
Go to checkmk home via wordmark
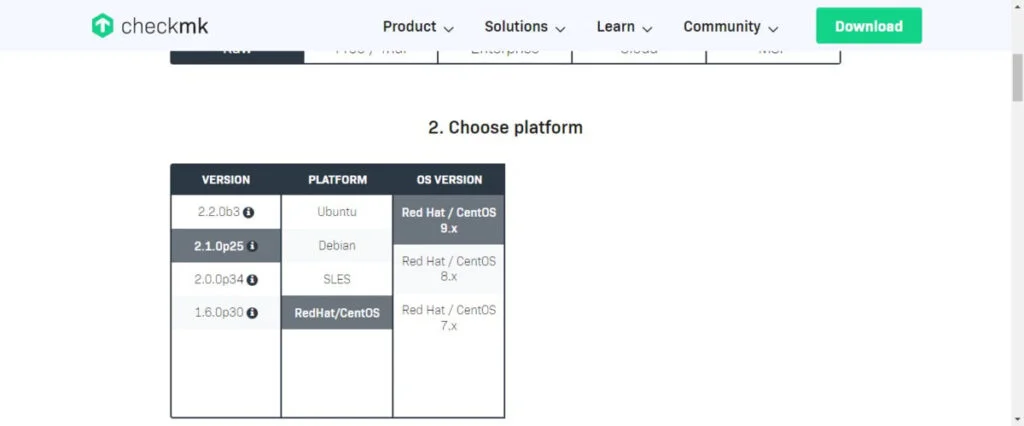pos(165,27)
